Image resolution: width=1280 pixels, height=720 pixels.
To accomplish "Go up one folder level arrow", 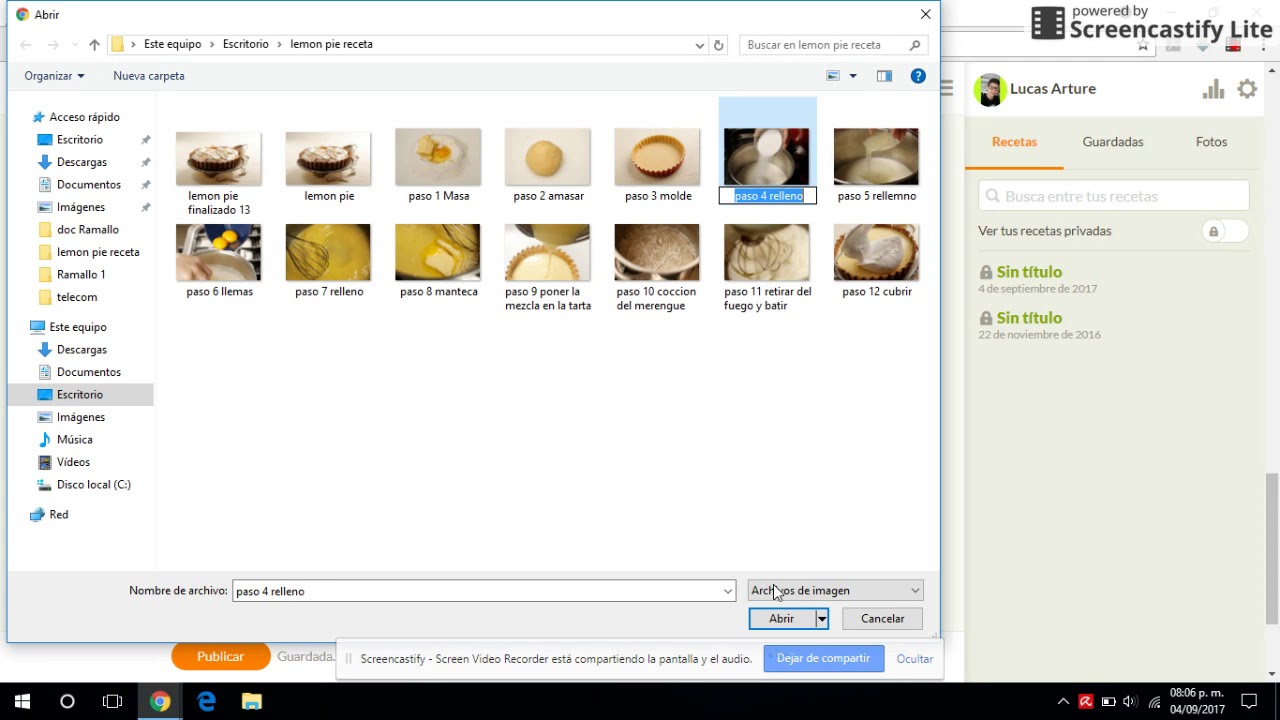I will [x=94, y=45].
